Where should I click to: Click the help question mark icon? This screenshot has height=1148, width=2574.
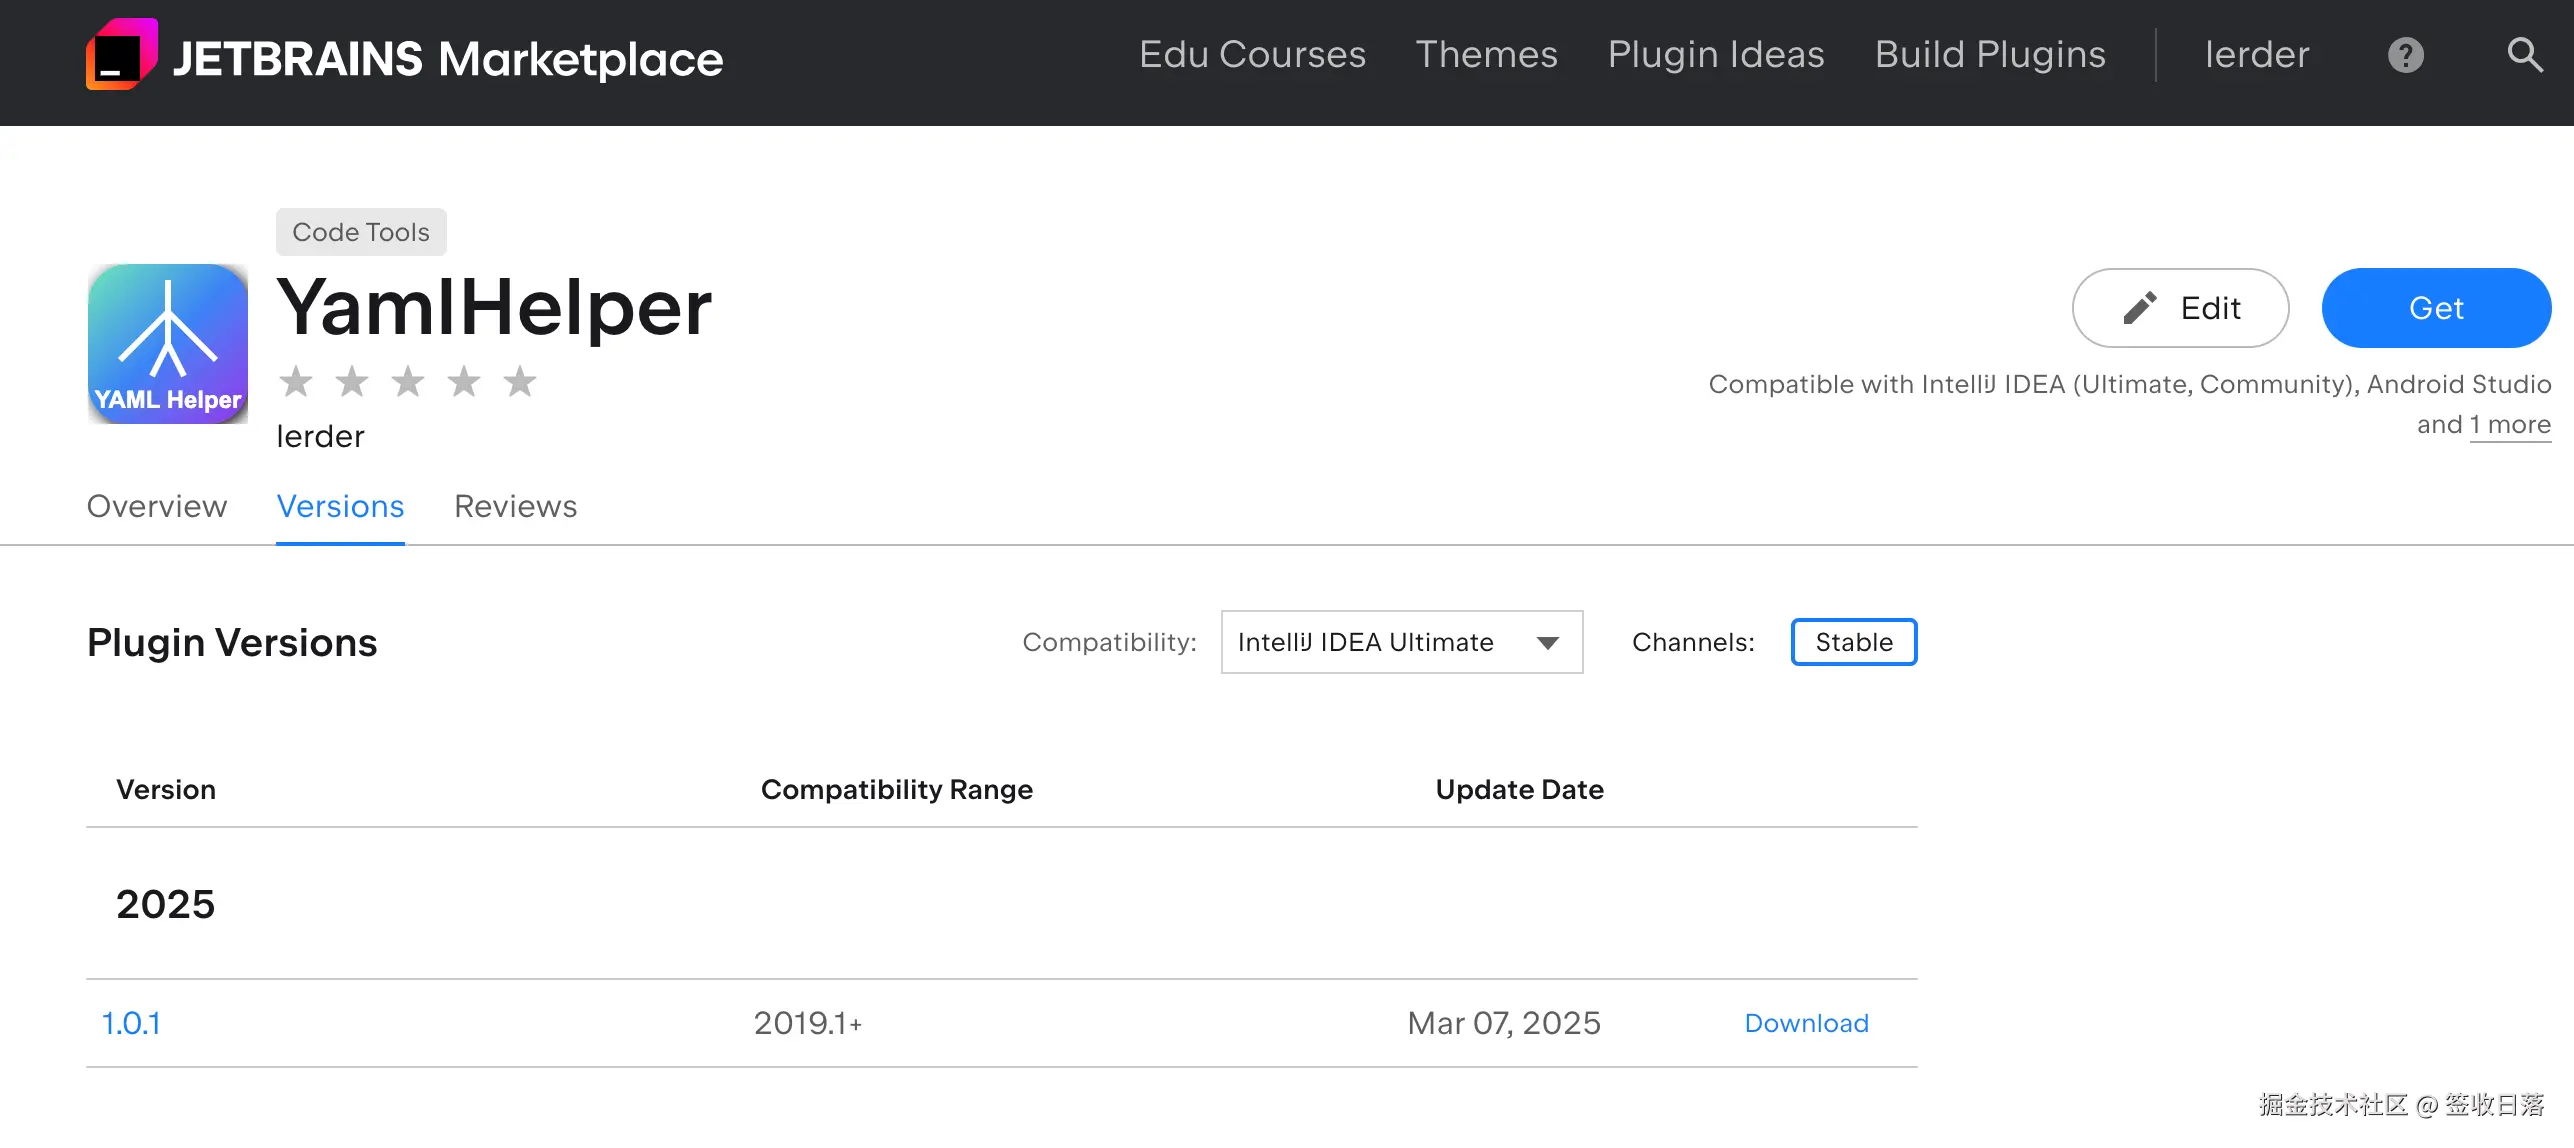2405,55
